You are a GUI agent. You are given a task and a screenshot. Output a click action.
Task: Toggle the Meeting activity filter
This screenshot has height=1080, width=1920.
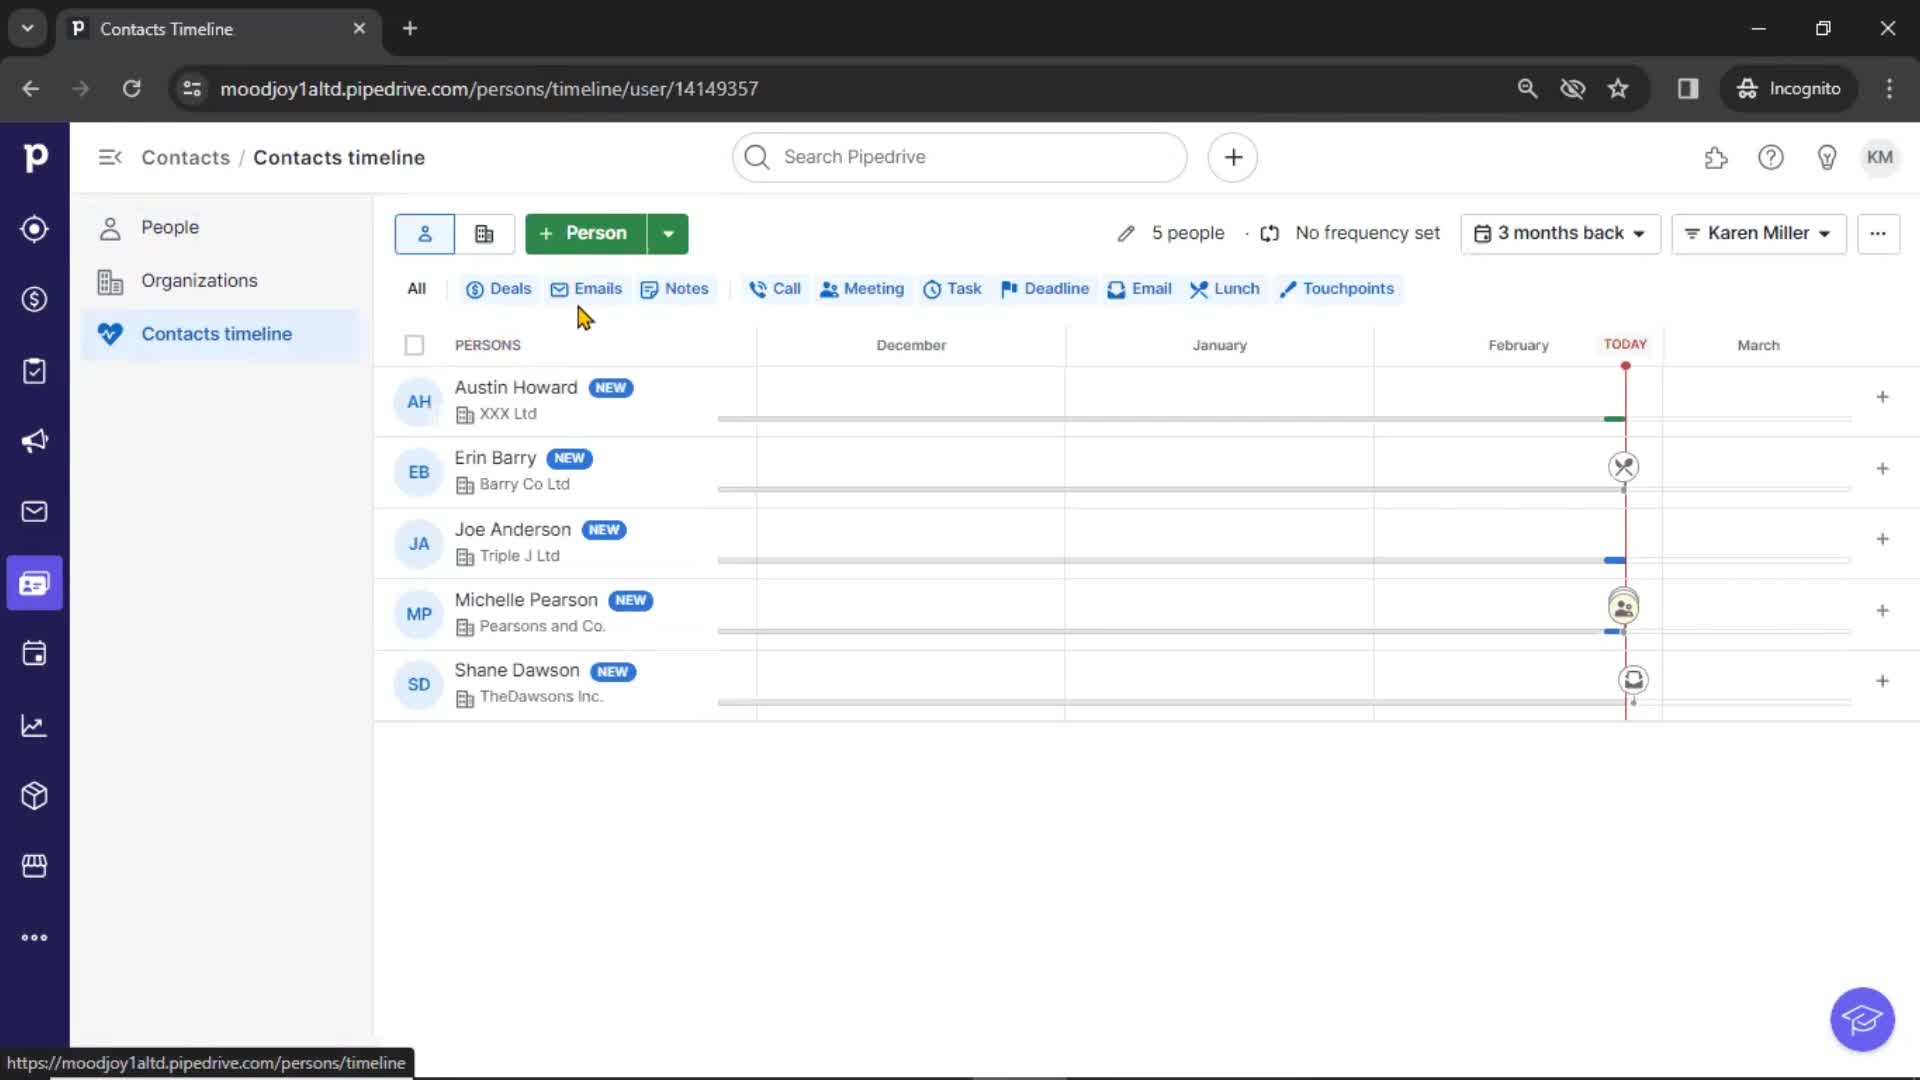(861, 289)
